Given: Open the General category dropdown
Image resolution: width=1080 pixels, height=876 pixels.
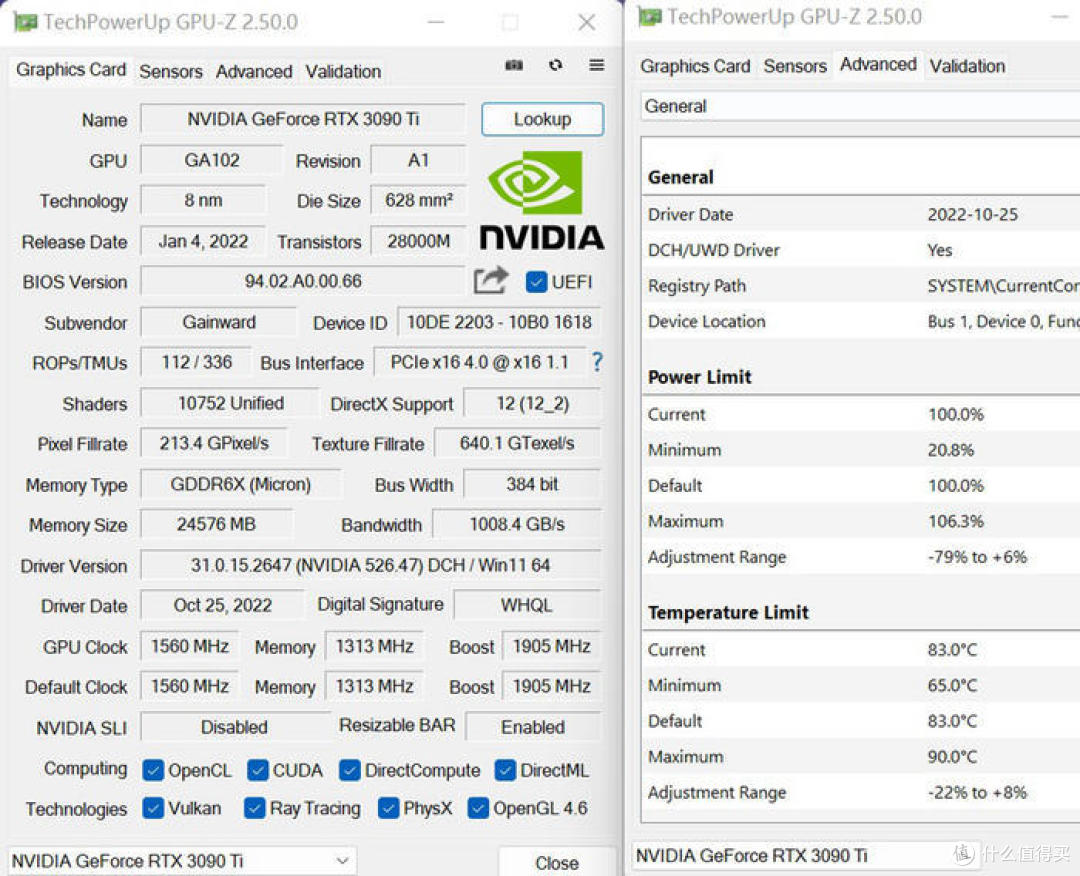Looking at the screenshot, I should [x=860, y=106].
